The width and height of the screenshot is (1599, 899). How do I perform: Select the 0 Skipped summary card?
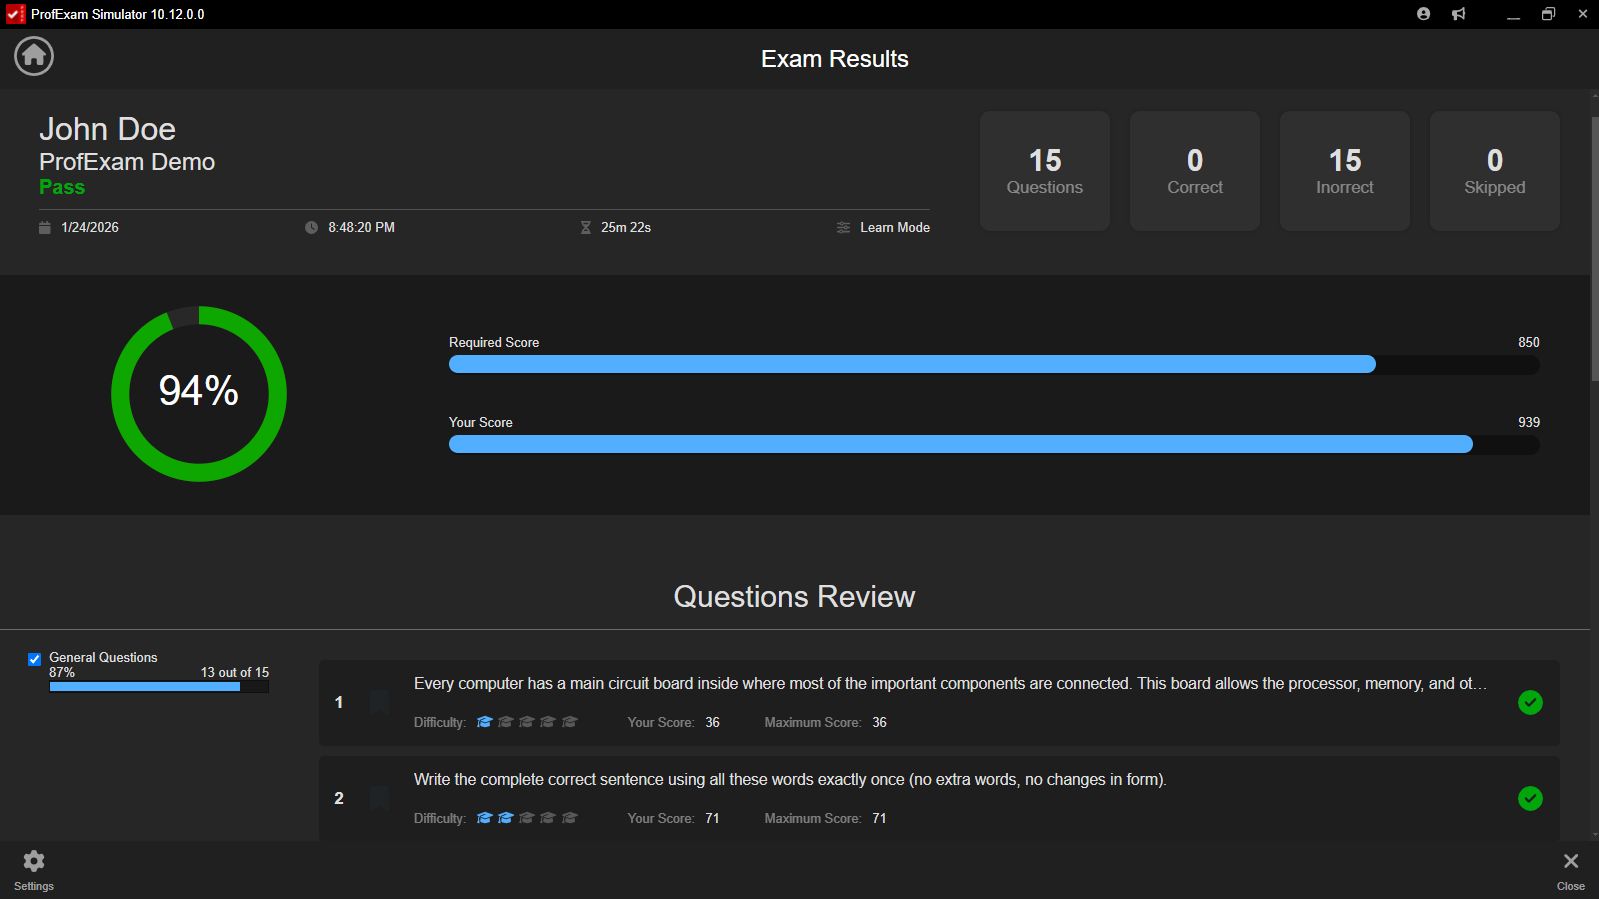click(1495, 171)
